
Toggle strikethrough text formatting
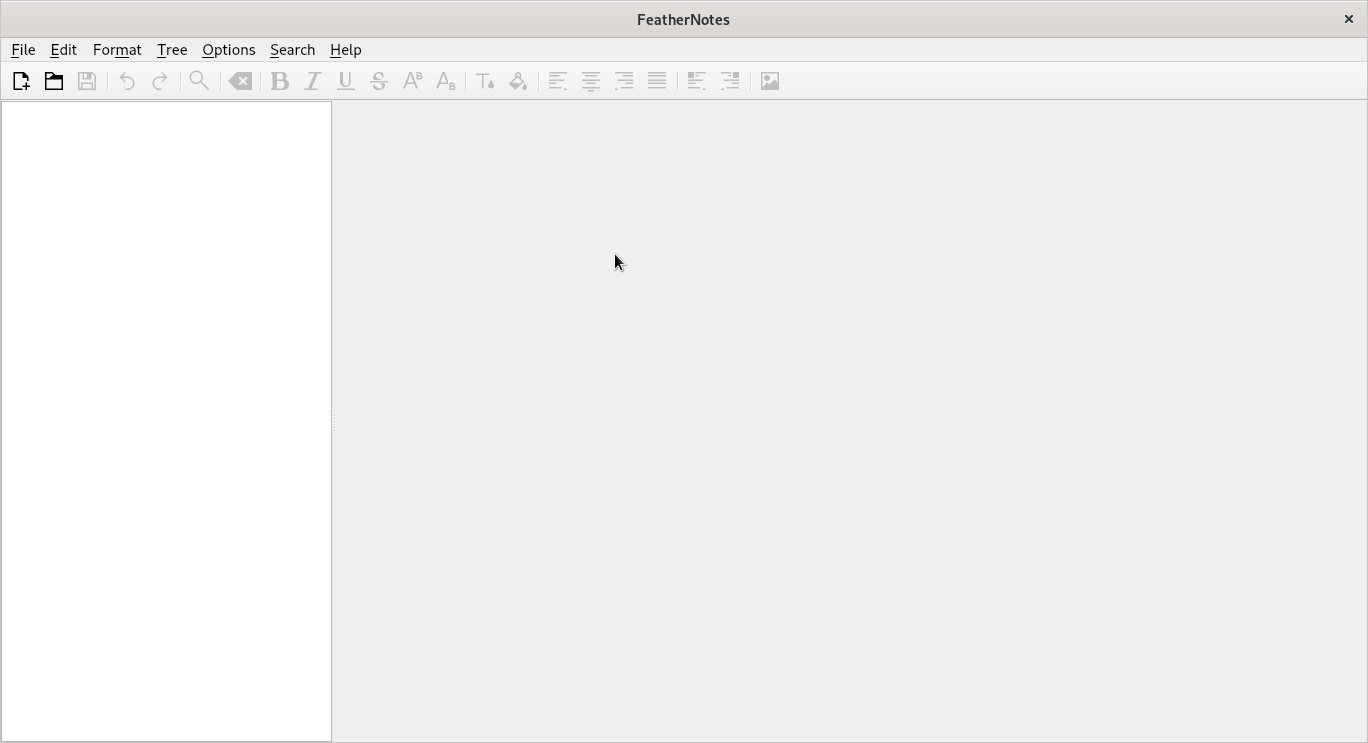click(x=379, y=81)
